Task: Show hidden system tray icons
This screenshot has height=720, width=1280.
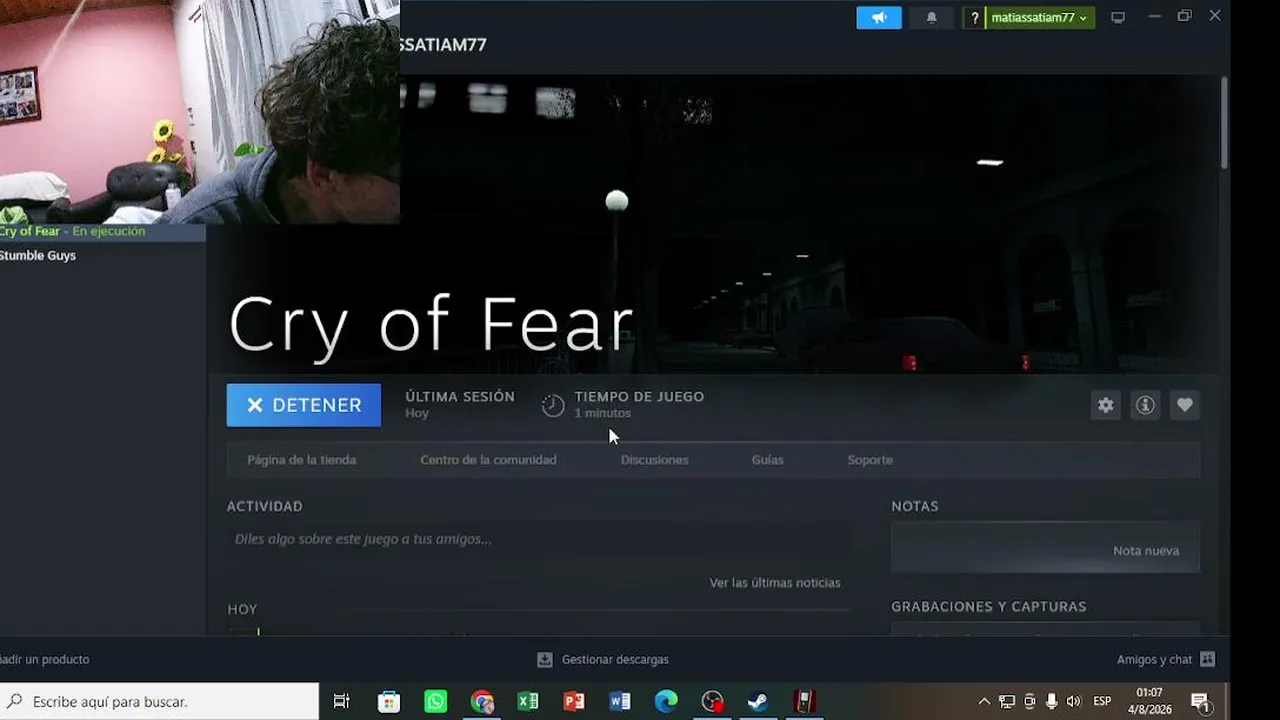Action: coord(984,701)
